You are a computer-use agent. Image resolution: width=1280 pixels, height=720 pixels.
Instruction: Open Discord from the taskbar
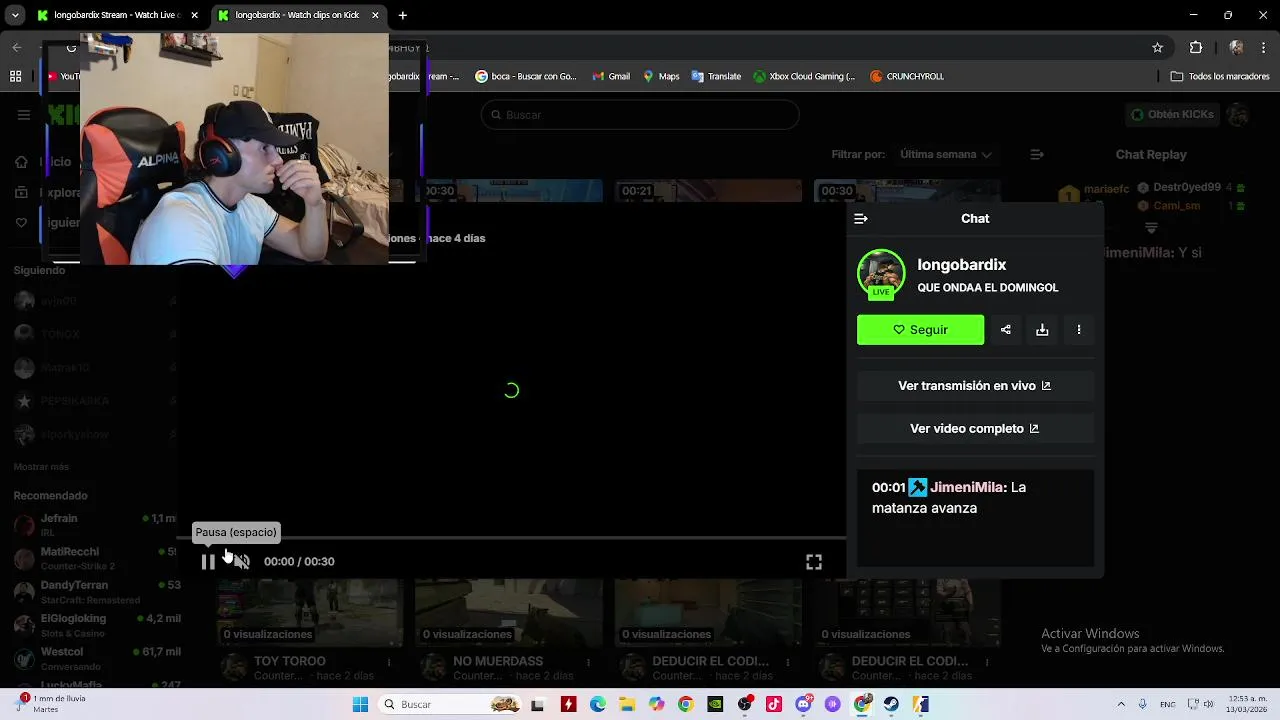[x=803, y=705]
